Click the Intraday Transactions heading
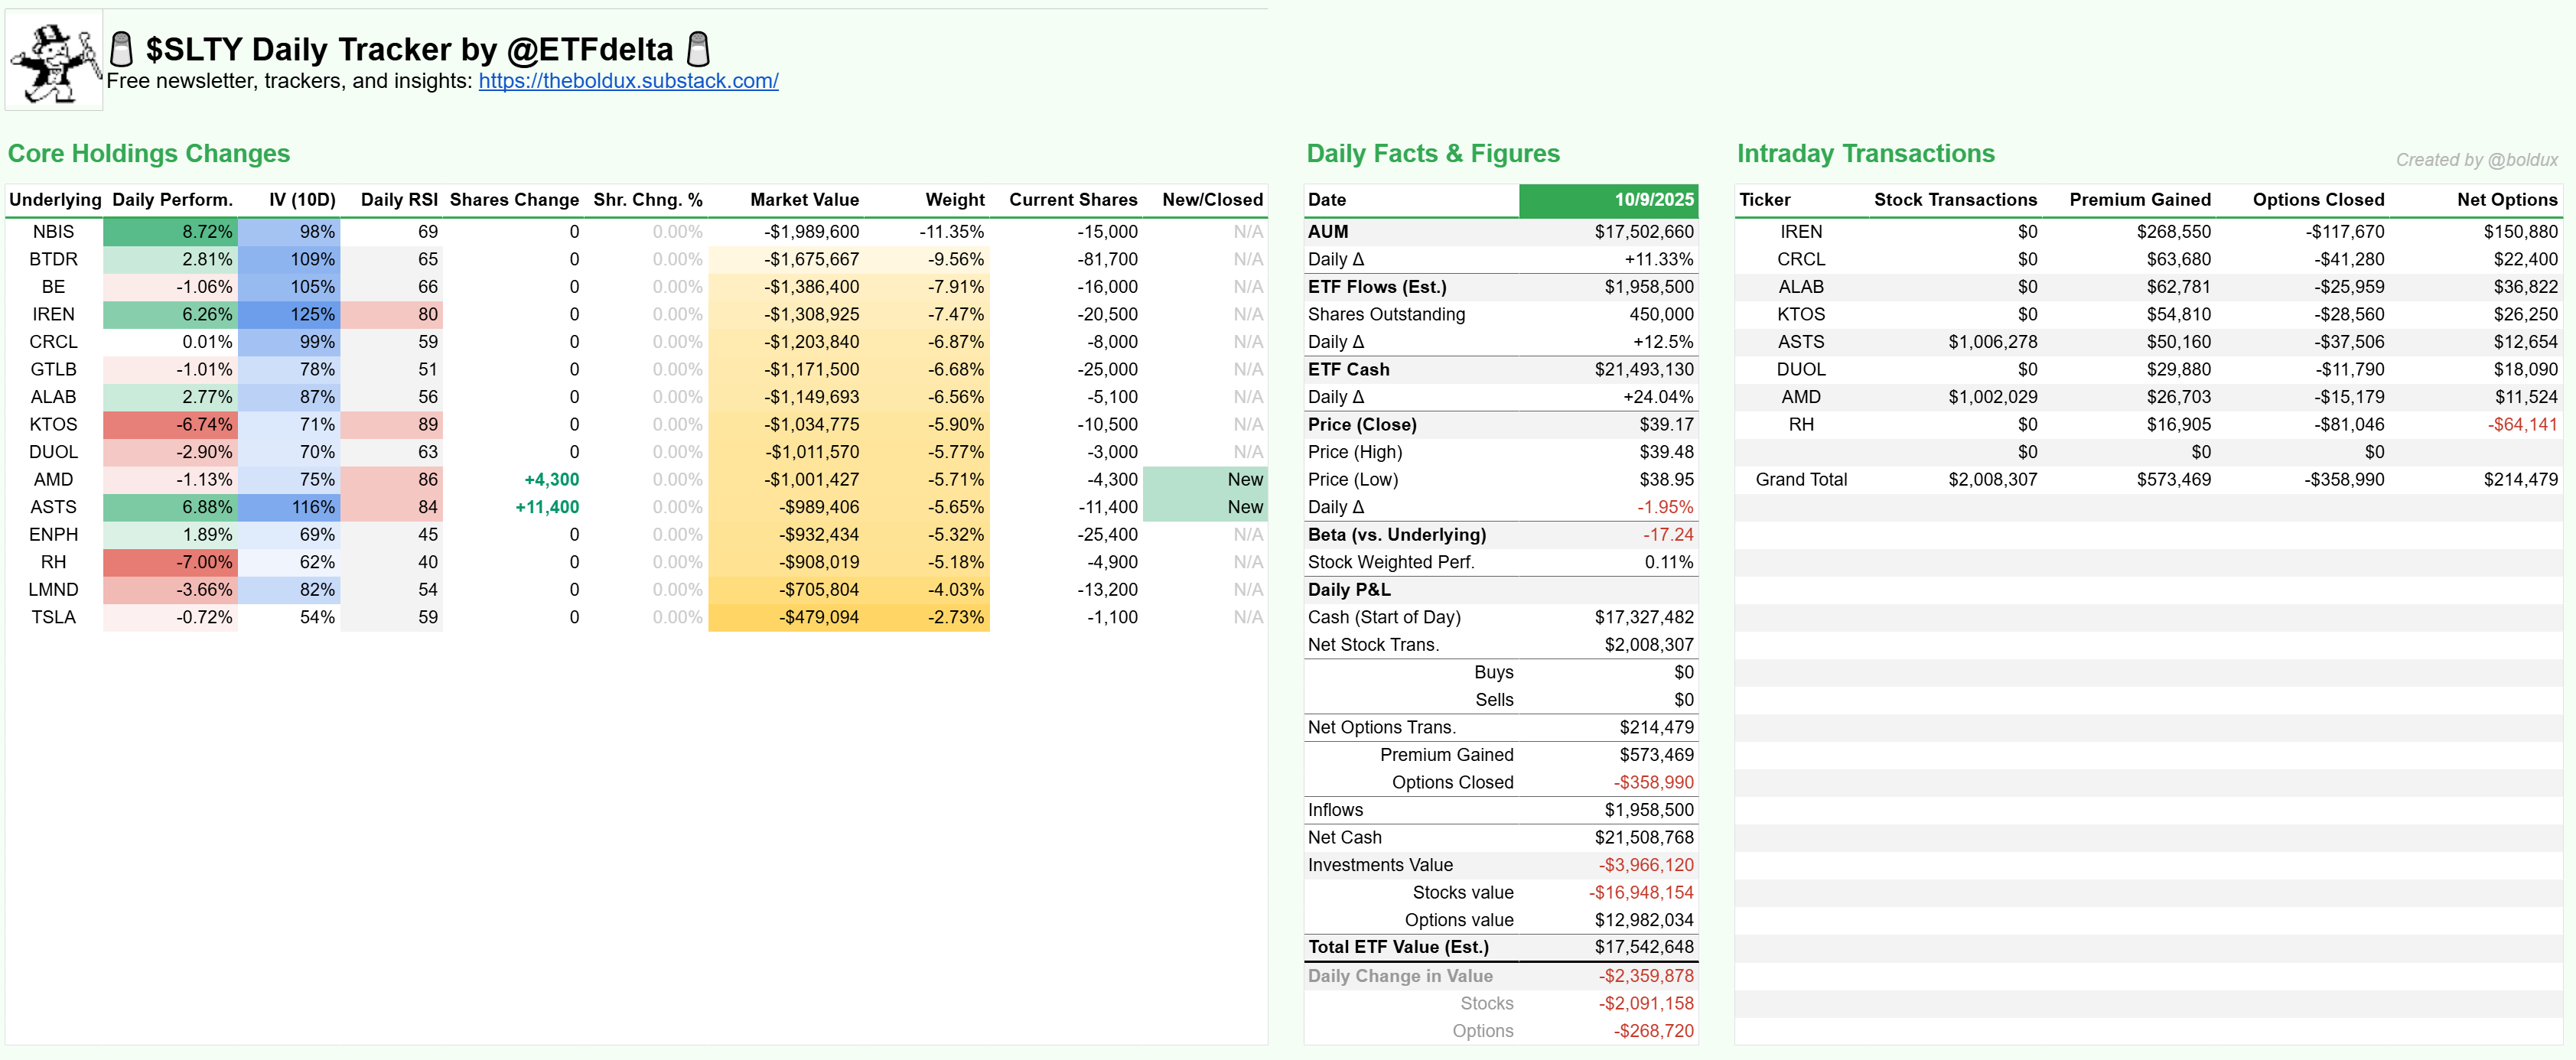 click(x=1865, y=154)
